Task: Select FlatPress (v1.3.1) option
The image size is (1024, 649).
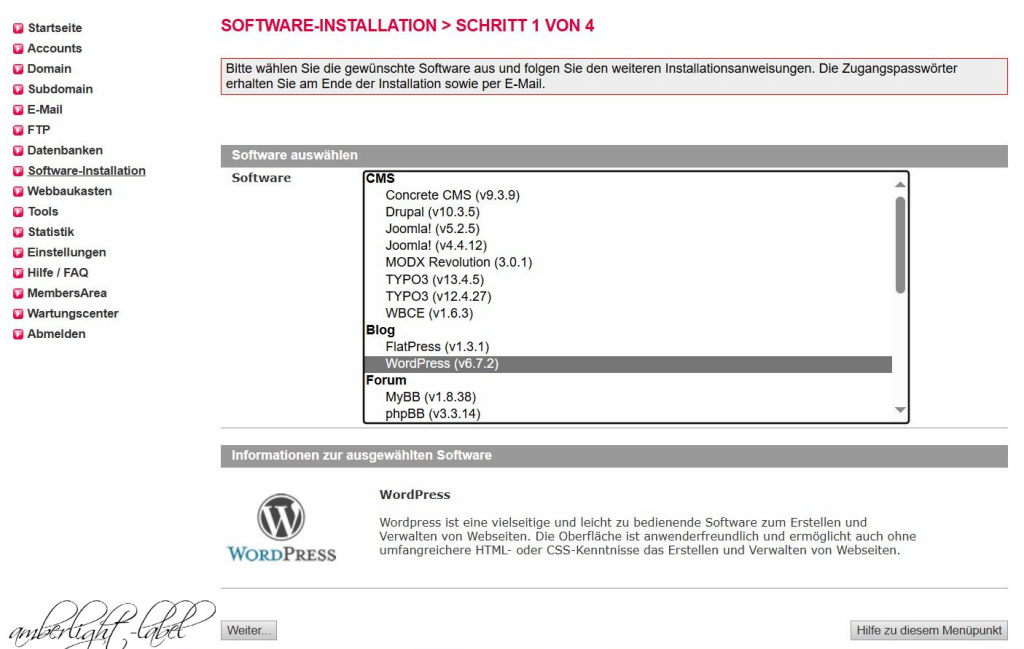Action: click(x=628, y=347)
